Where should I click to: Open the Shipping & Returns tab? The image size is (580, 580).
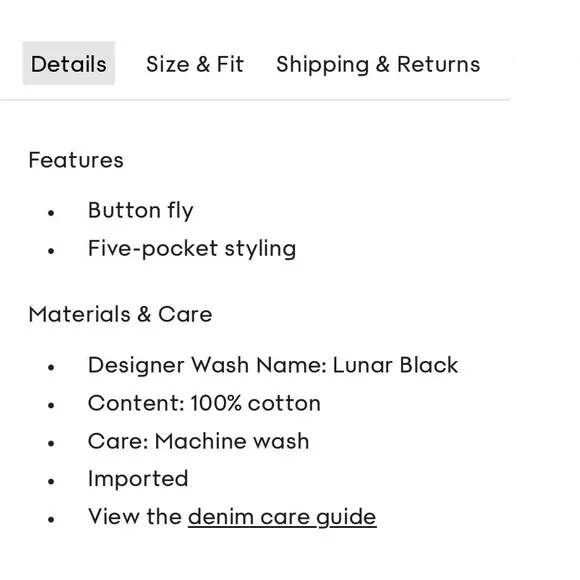378,64
